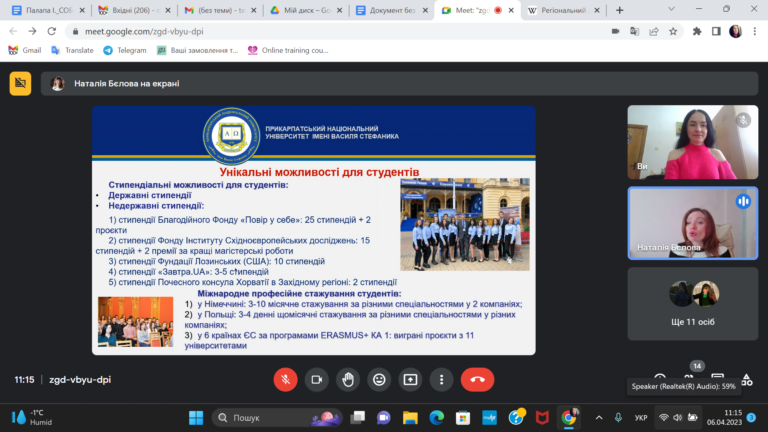Select Наталія Бєлова video tile

(693, 223)
